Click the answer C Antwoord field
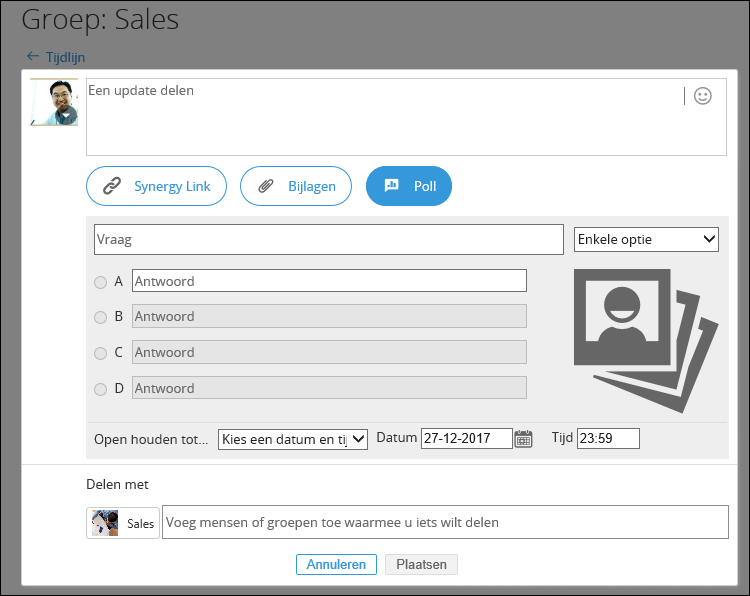Screen dimensions: 750x596 click(x=330, y=352)
